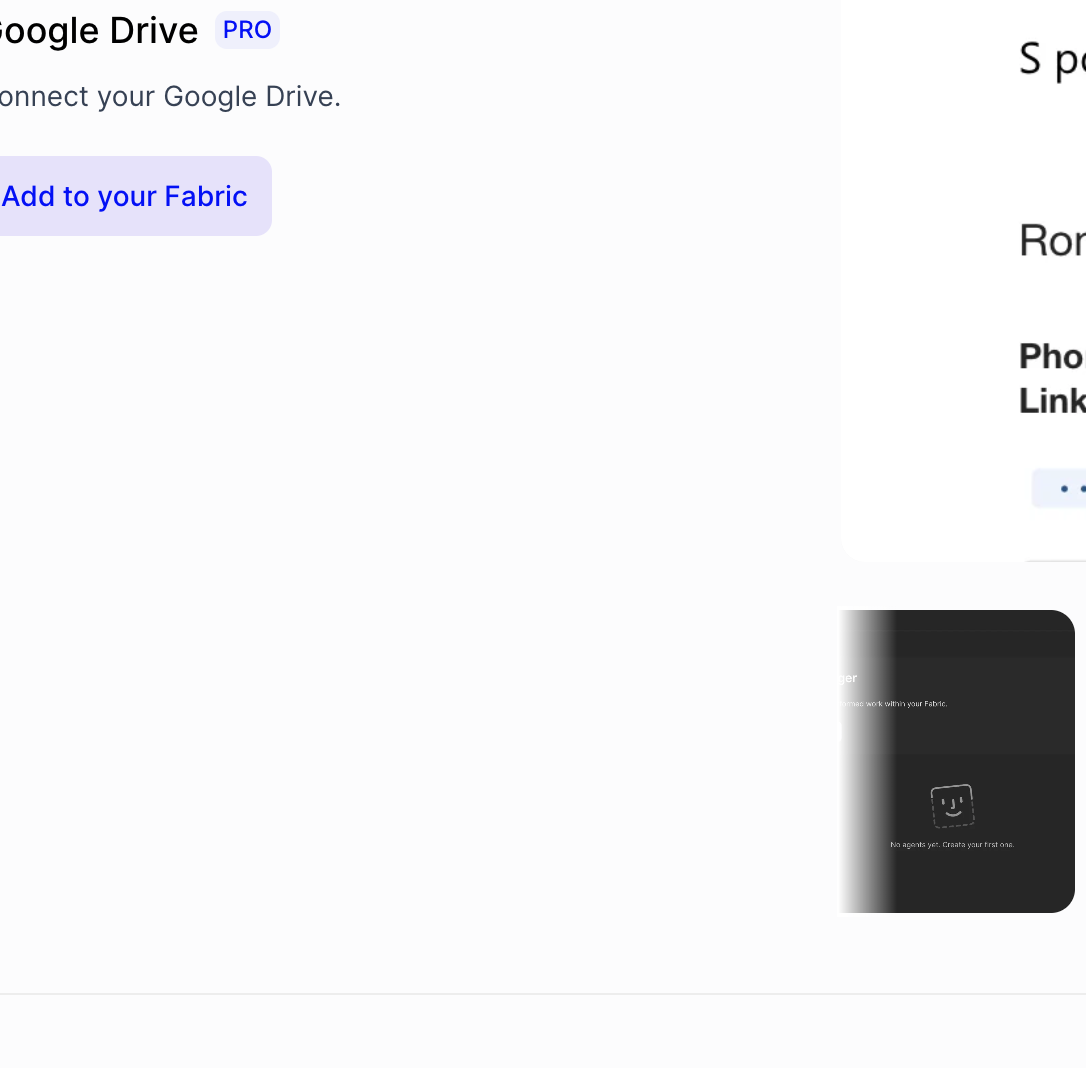Click the smiley face agent icon
Screen dimensions: 1086x1068
pos(952,806)
